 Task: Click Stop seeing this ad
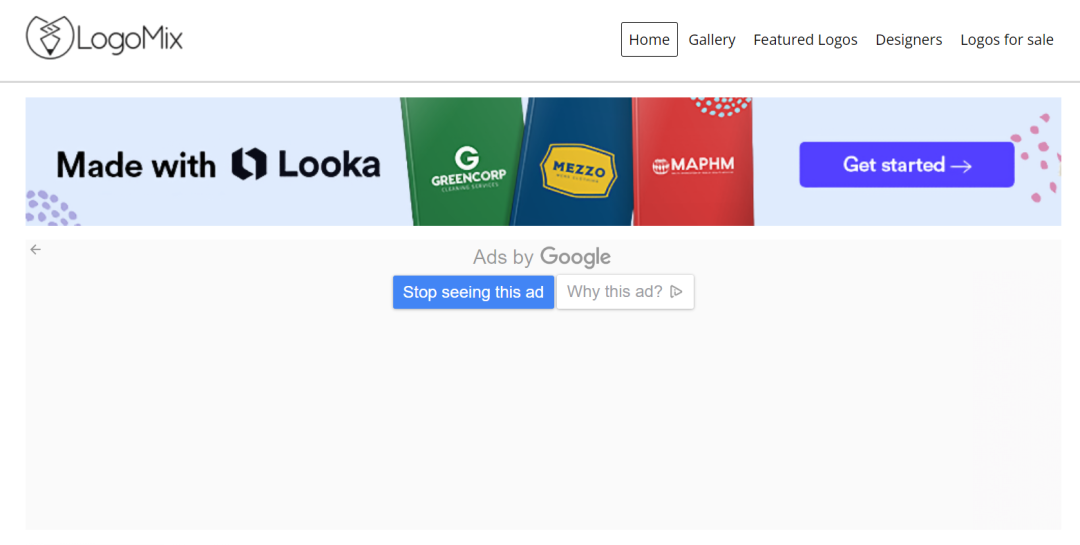click(x=473, y=292)
